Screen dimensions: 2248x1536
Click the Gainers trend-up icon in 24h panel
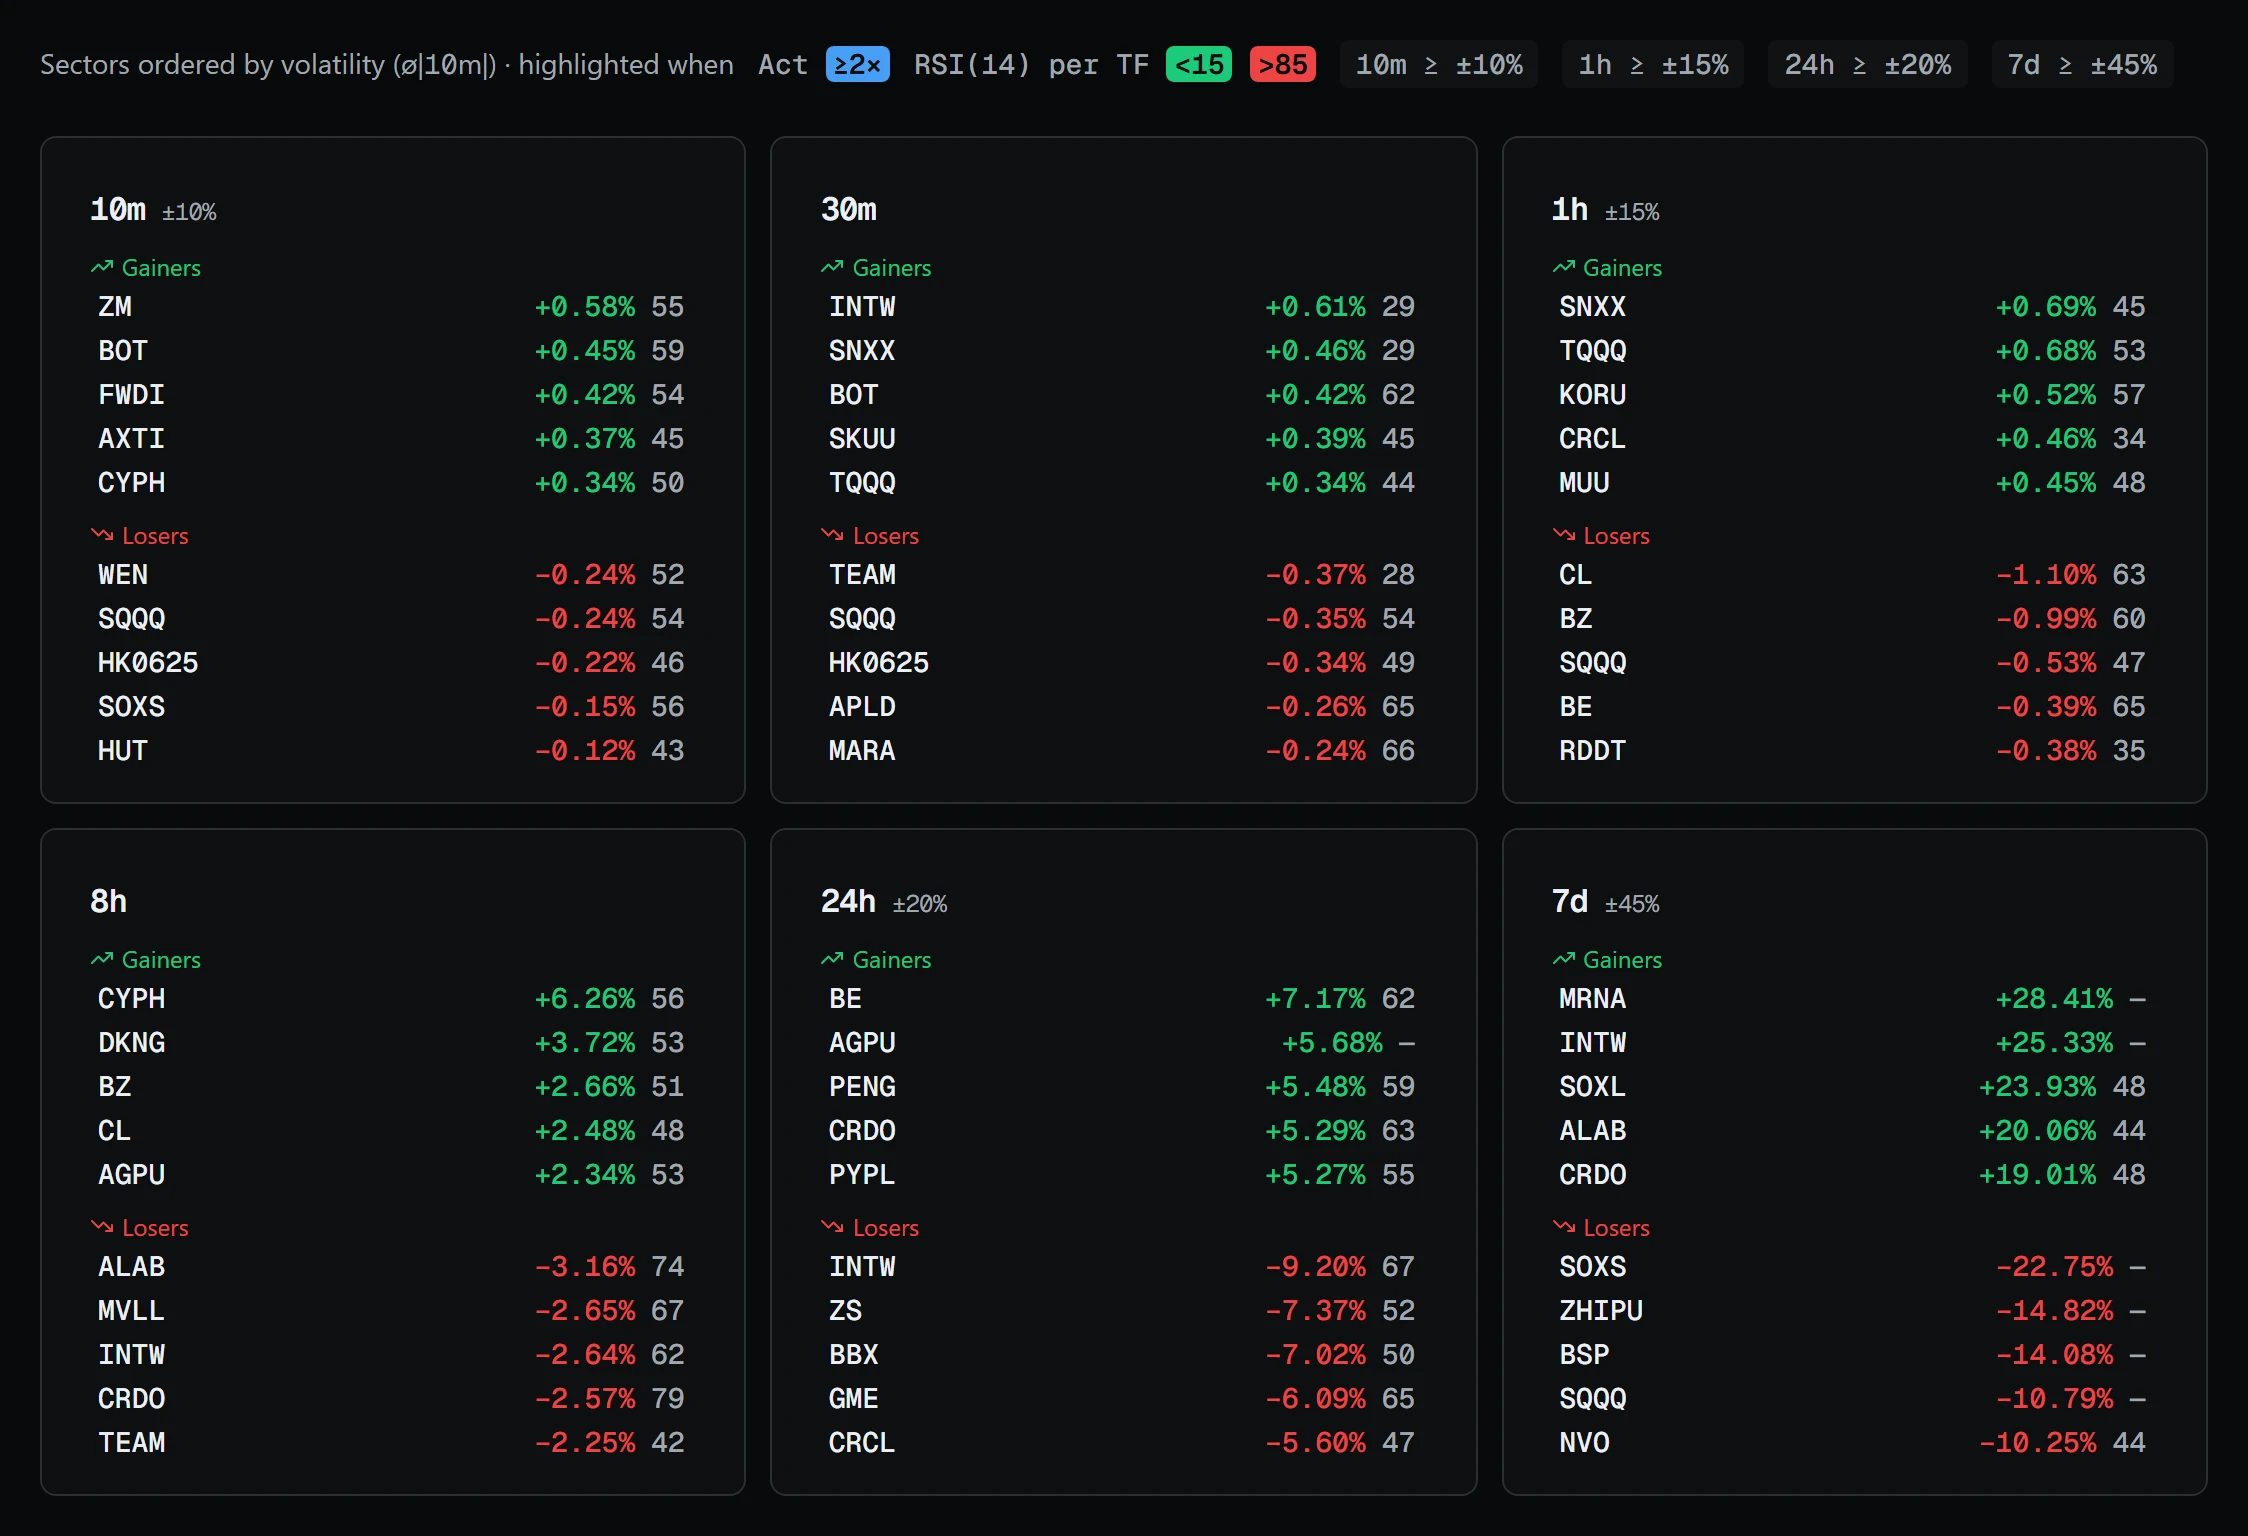[x=832, y=959]
